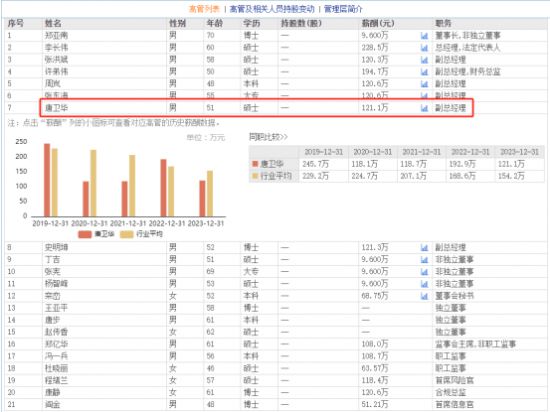Click the 2021-12-31 header in comparison table

point(421,152)
